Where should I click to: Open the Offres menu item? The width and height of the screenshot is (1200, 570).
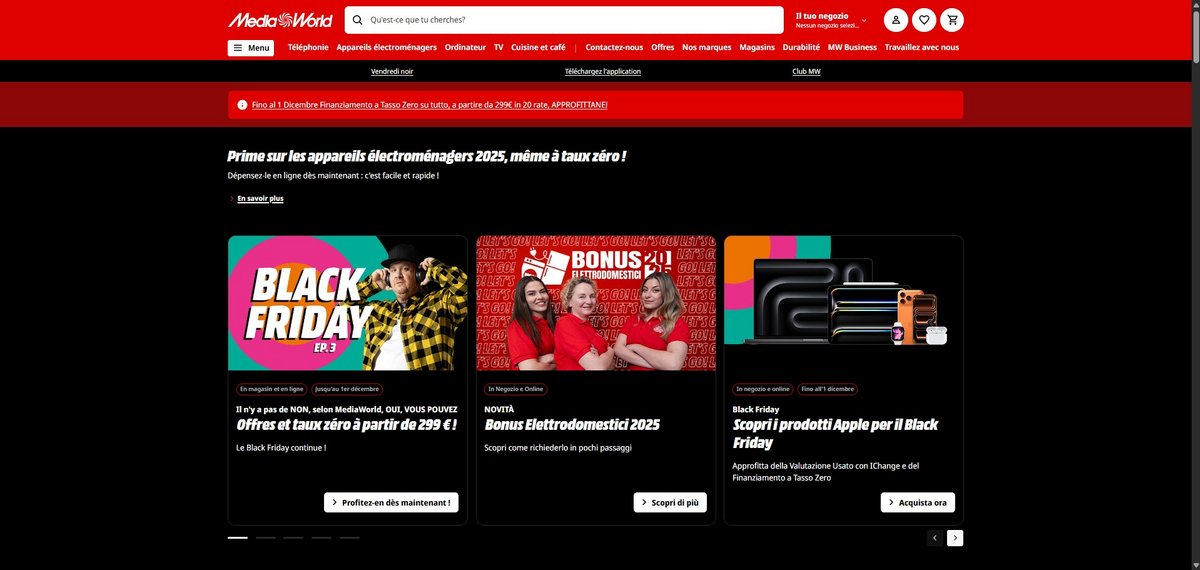[663, 47]
